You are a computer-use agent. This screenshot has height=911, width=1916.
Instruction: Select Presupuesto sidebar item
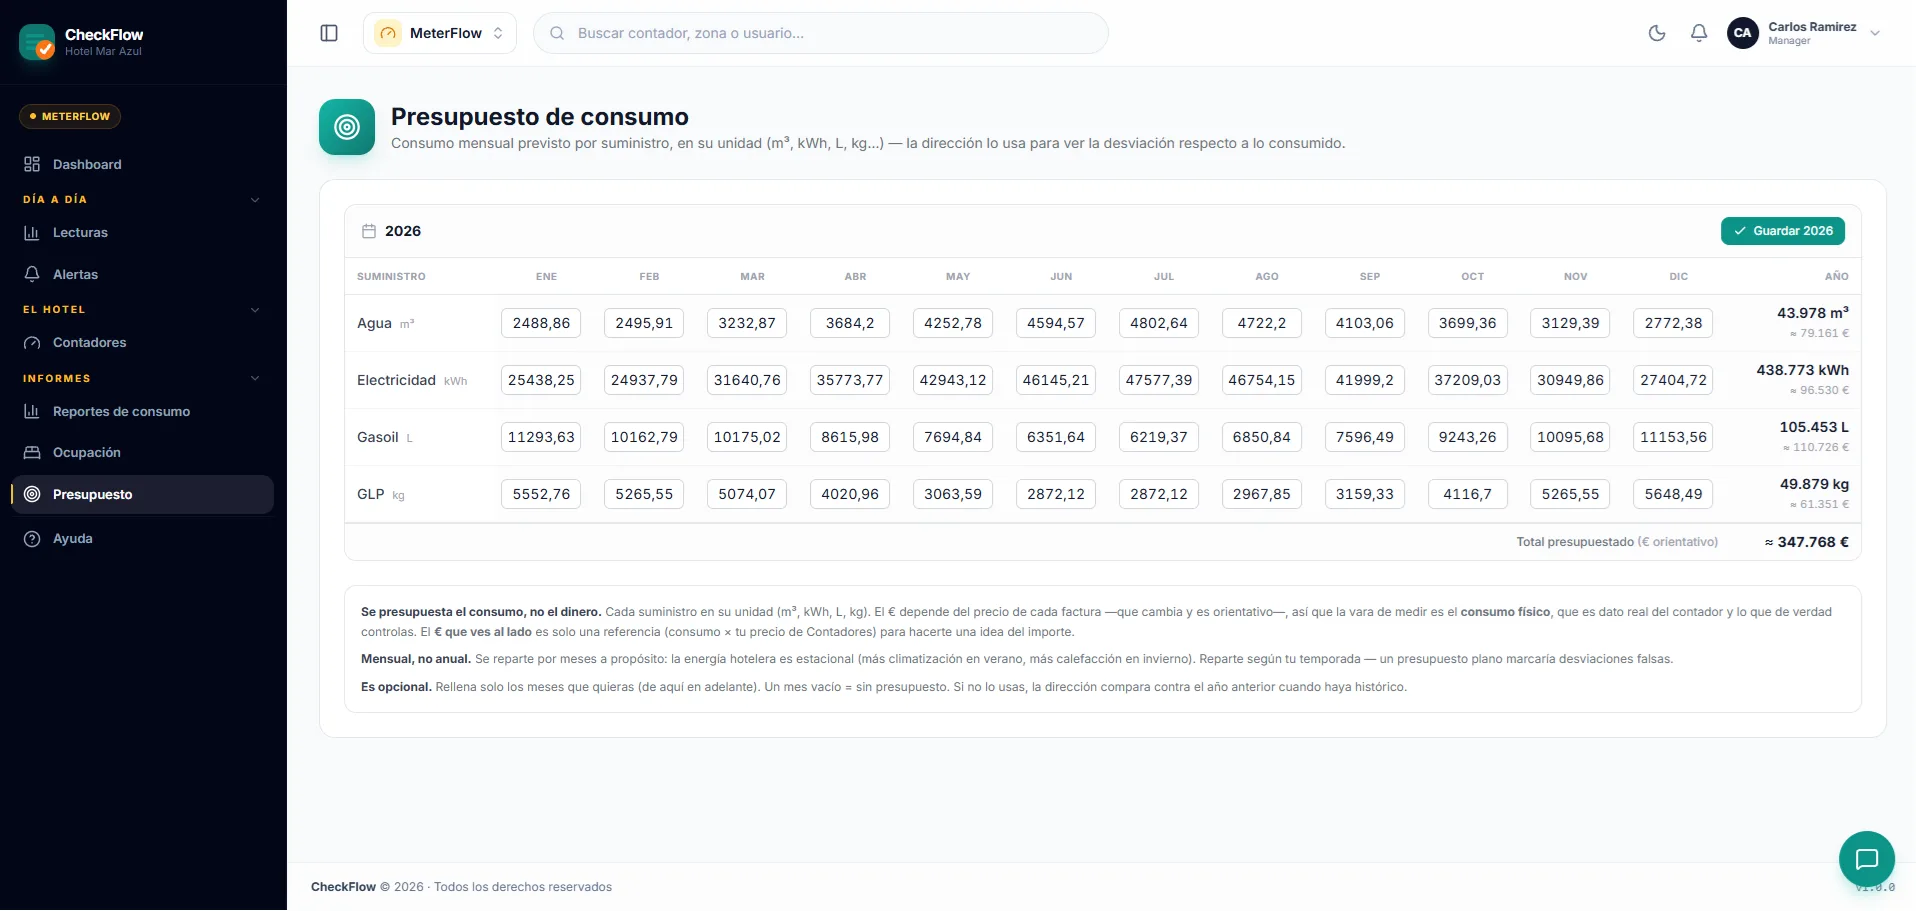tap(142, 494)
